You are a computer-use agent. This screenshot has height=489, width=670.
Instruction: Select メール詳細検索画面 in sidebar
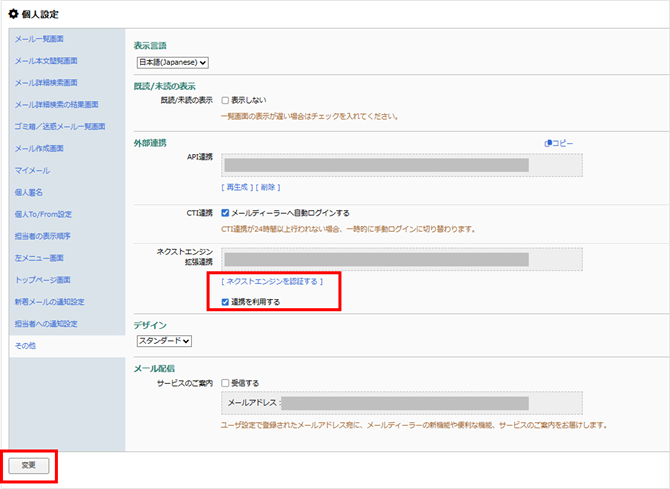[46, 82]
